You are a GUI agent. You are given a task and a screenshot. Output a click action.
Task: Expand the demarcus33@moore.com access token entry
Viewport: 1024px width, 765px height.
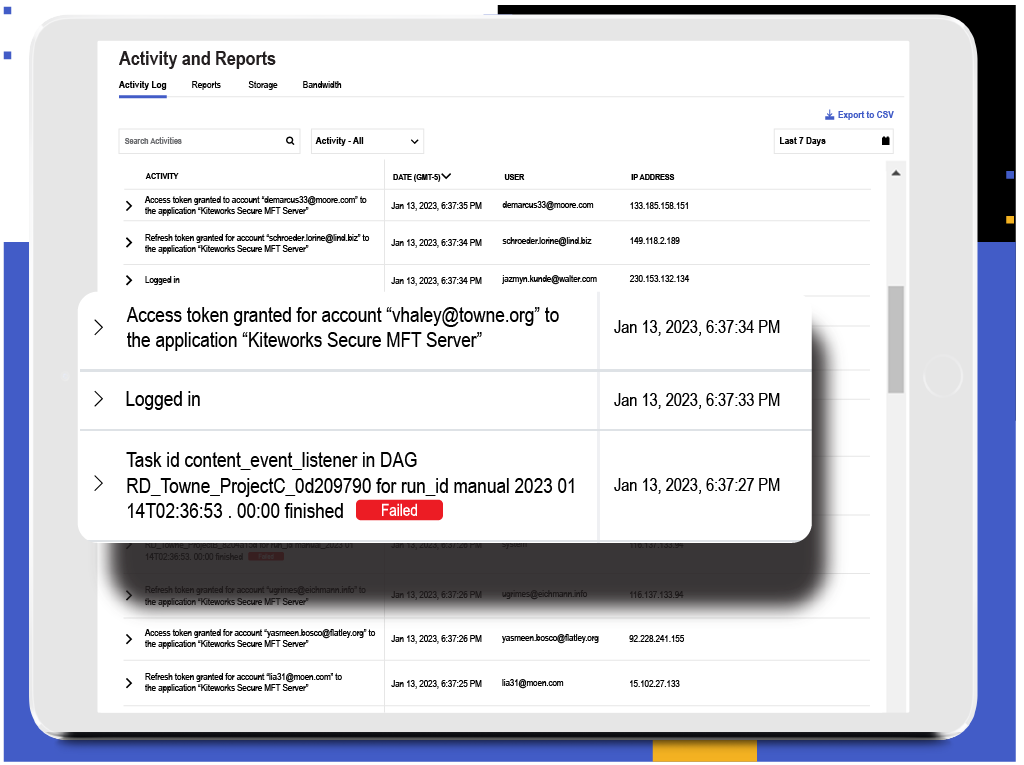coord(127,206)
